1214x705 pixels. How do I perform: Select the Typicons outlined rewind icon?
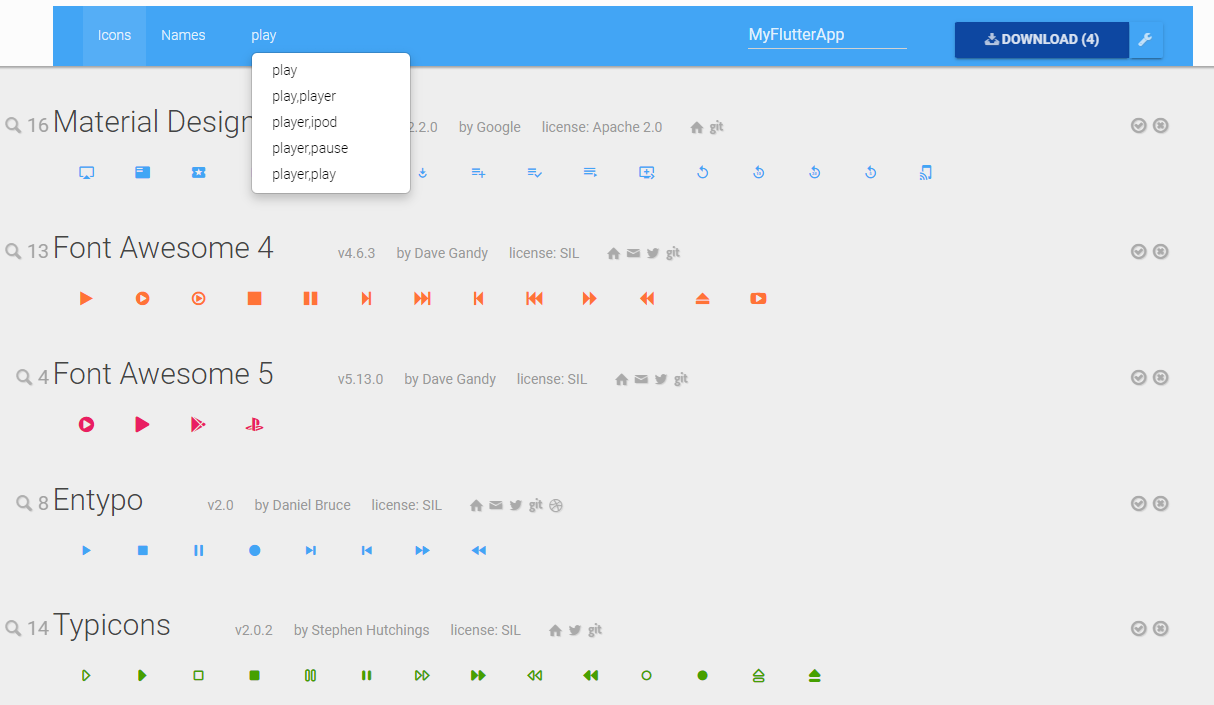coord(535,676)
